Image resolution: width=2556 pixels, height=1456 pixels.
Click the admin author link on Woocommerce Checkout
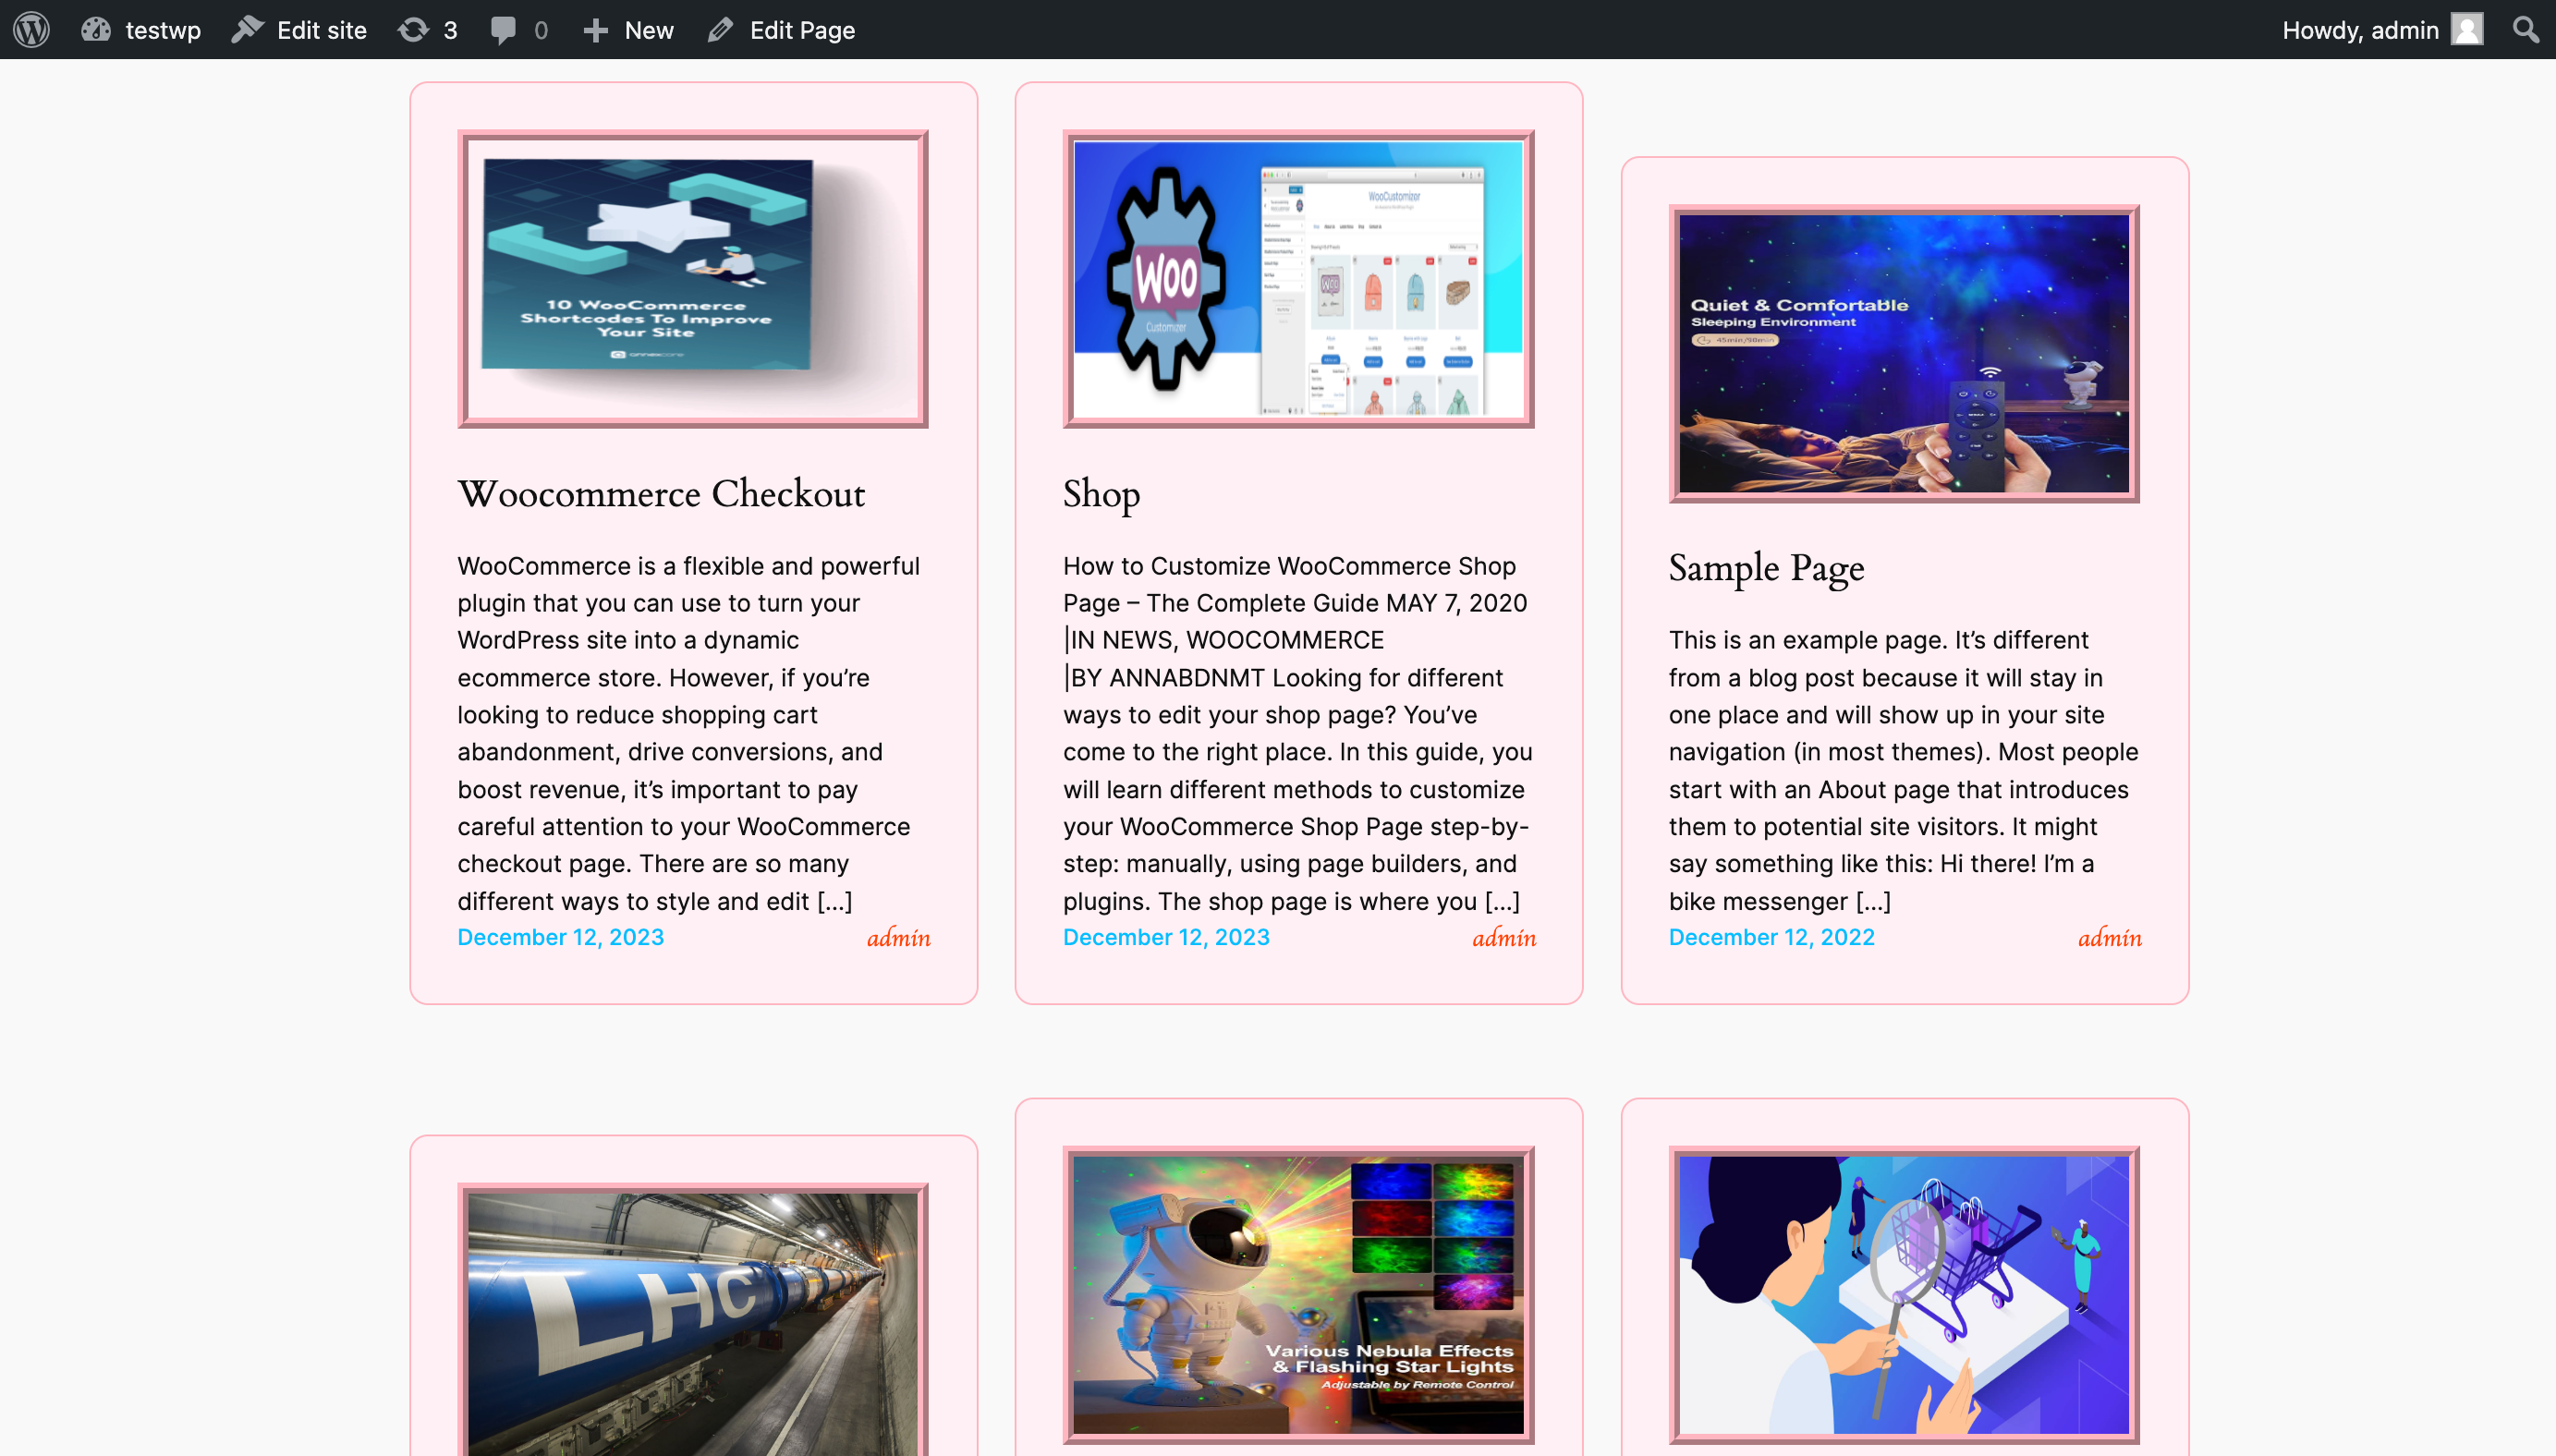(898, 937)
